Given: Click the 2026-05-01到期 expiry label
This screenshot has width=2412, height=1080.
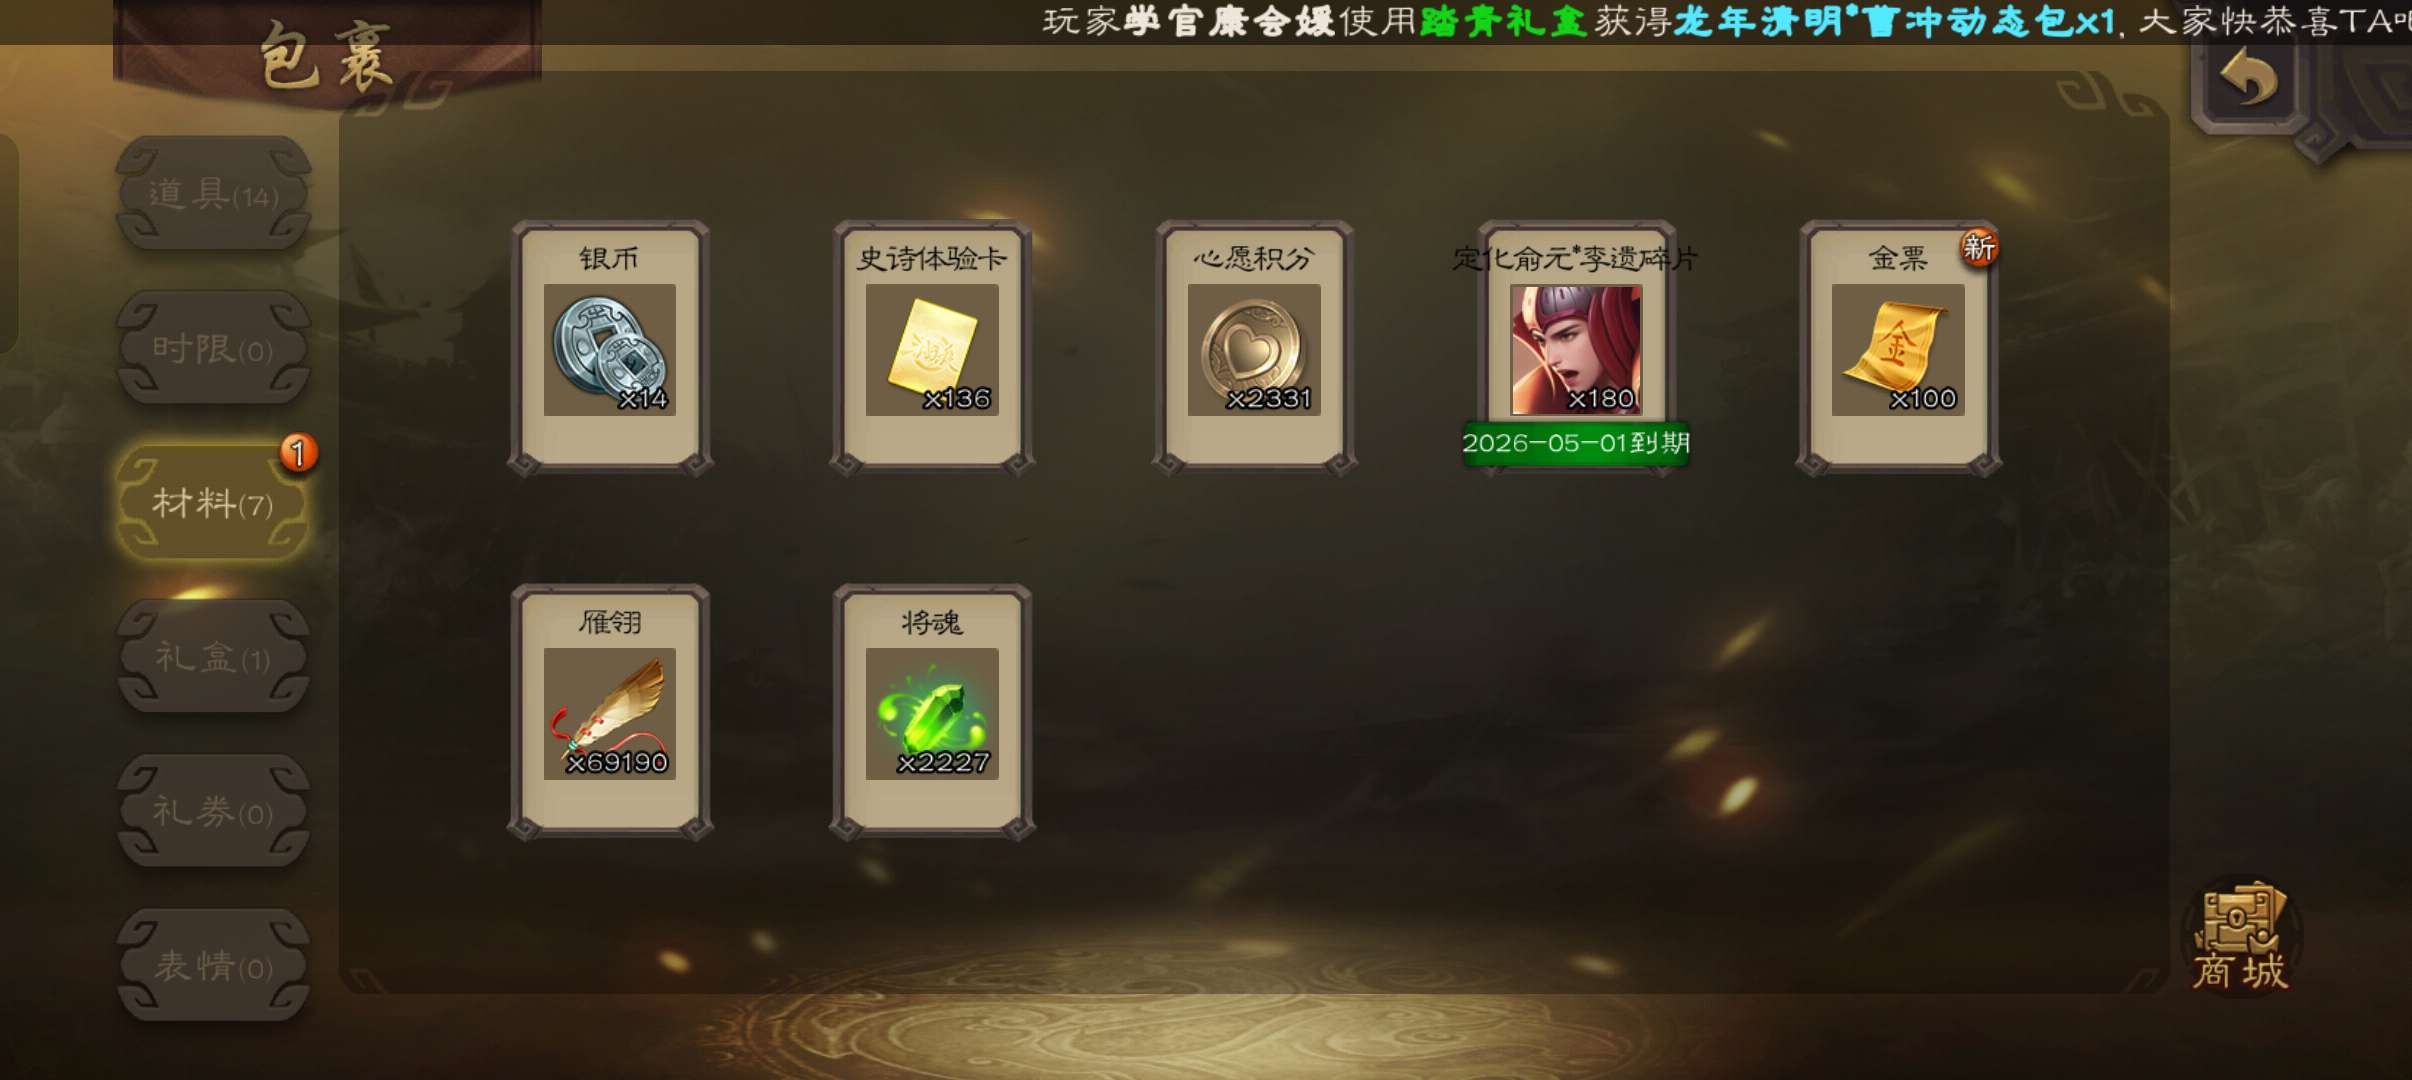Looking at the screenshot, I should pyautogui.click(x=1575, y=443).
